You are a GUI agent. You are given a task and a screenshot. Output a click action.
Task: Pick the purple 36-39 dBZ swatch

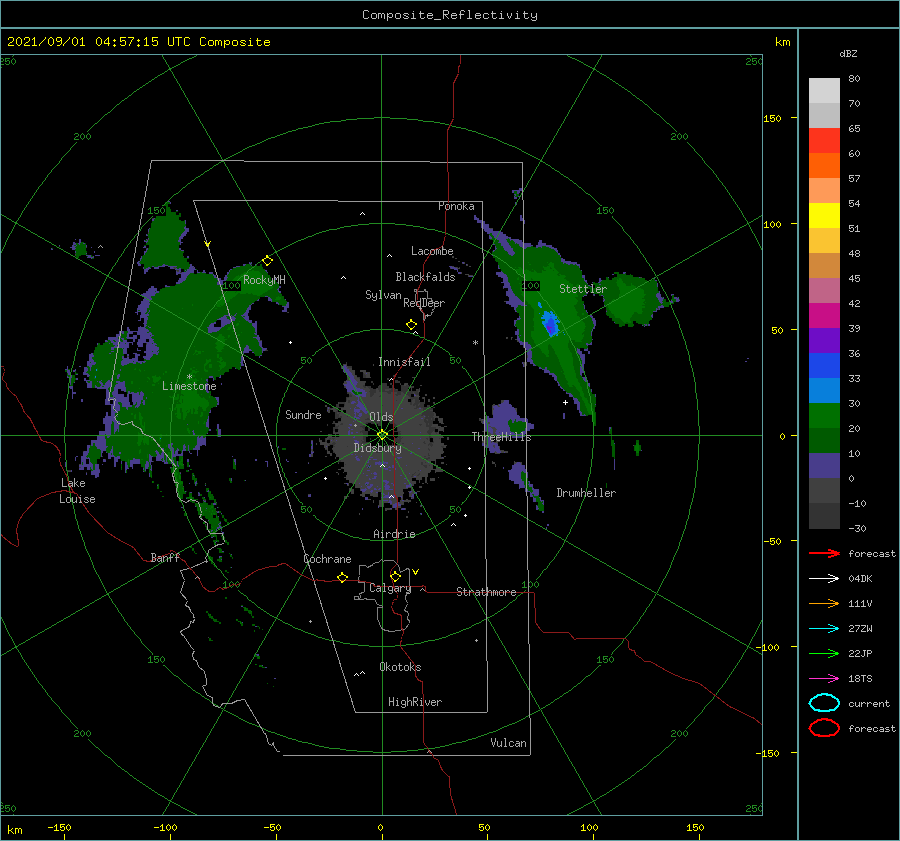pyautogui.click(x=824, y=341)
